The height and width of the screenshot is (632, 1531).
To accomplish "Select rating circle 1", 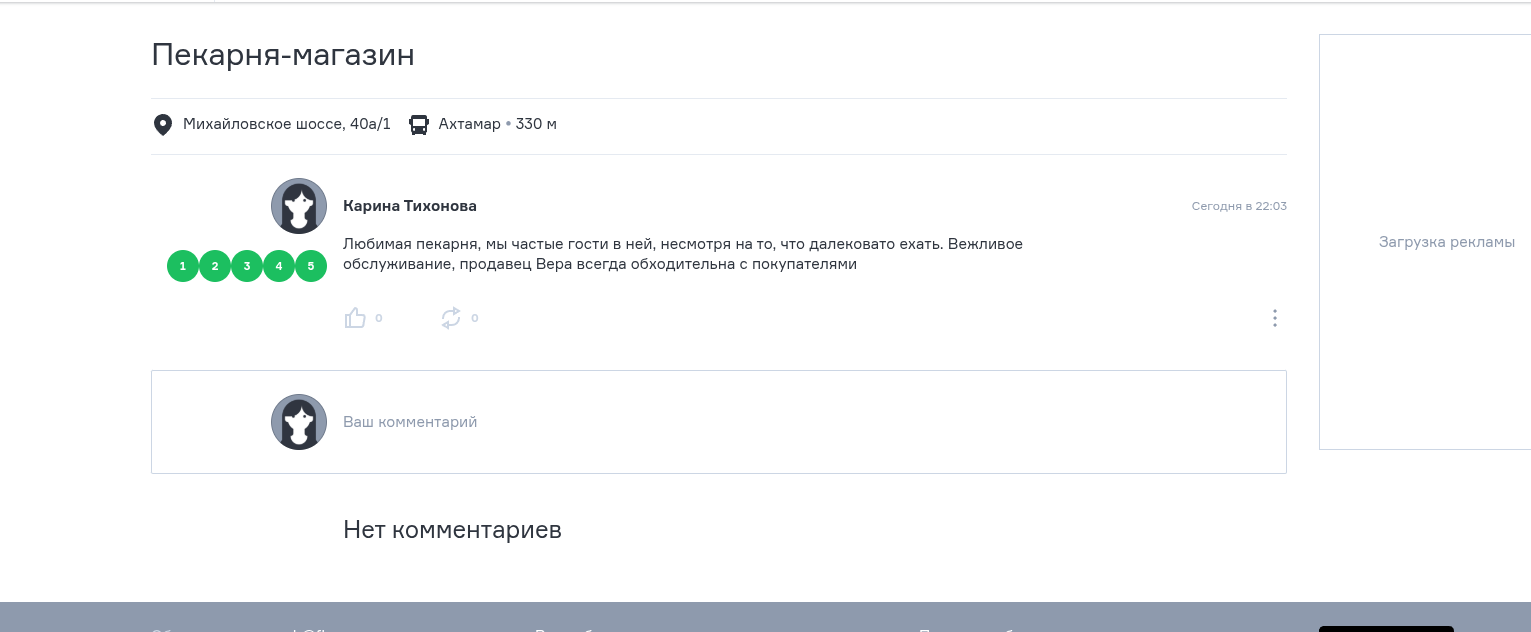I will (183, 266).
